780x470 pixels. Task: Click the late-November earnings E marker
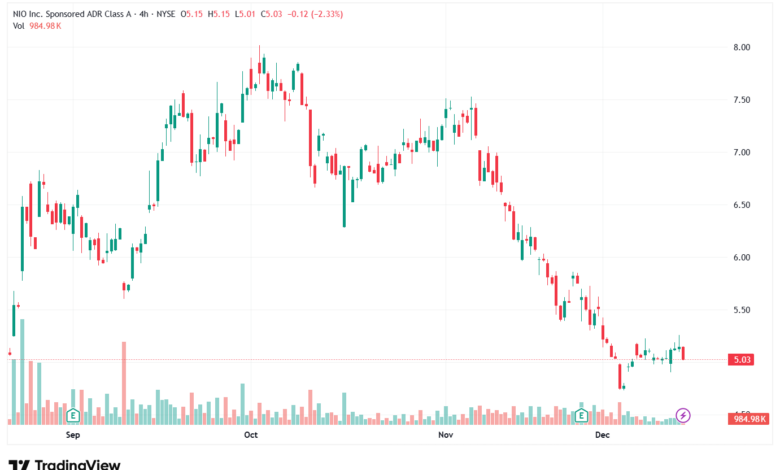581,415
